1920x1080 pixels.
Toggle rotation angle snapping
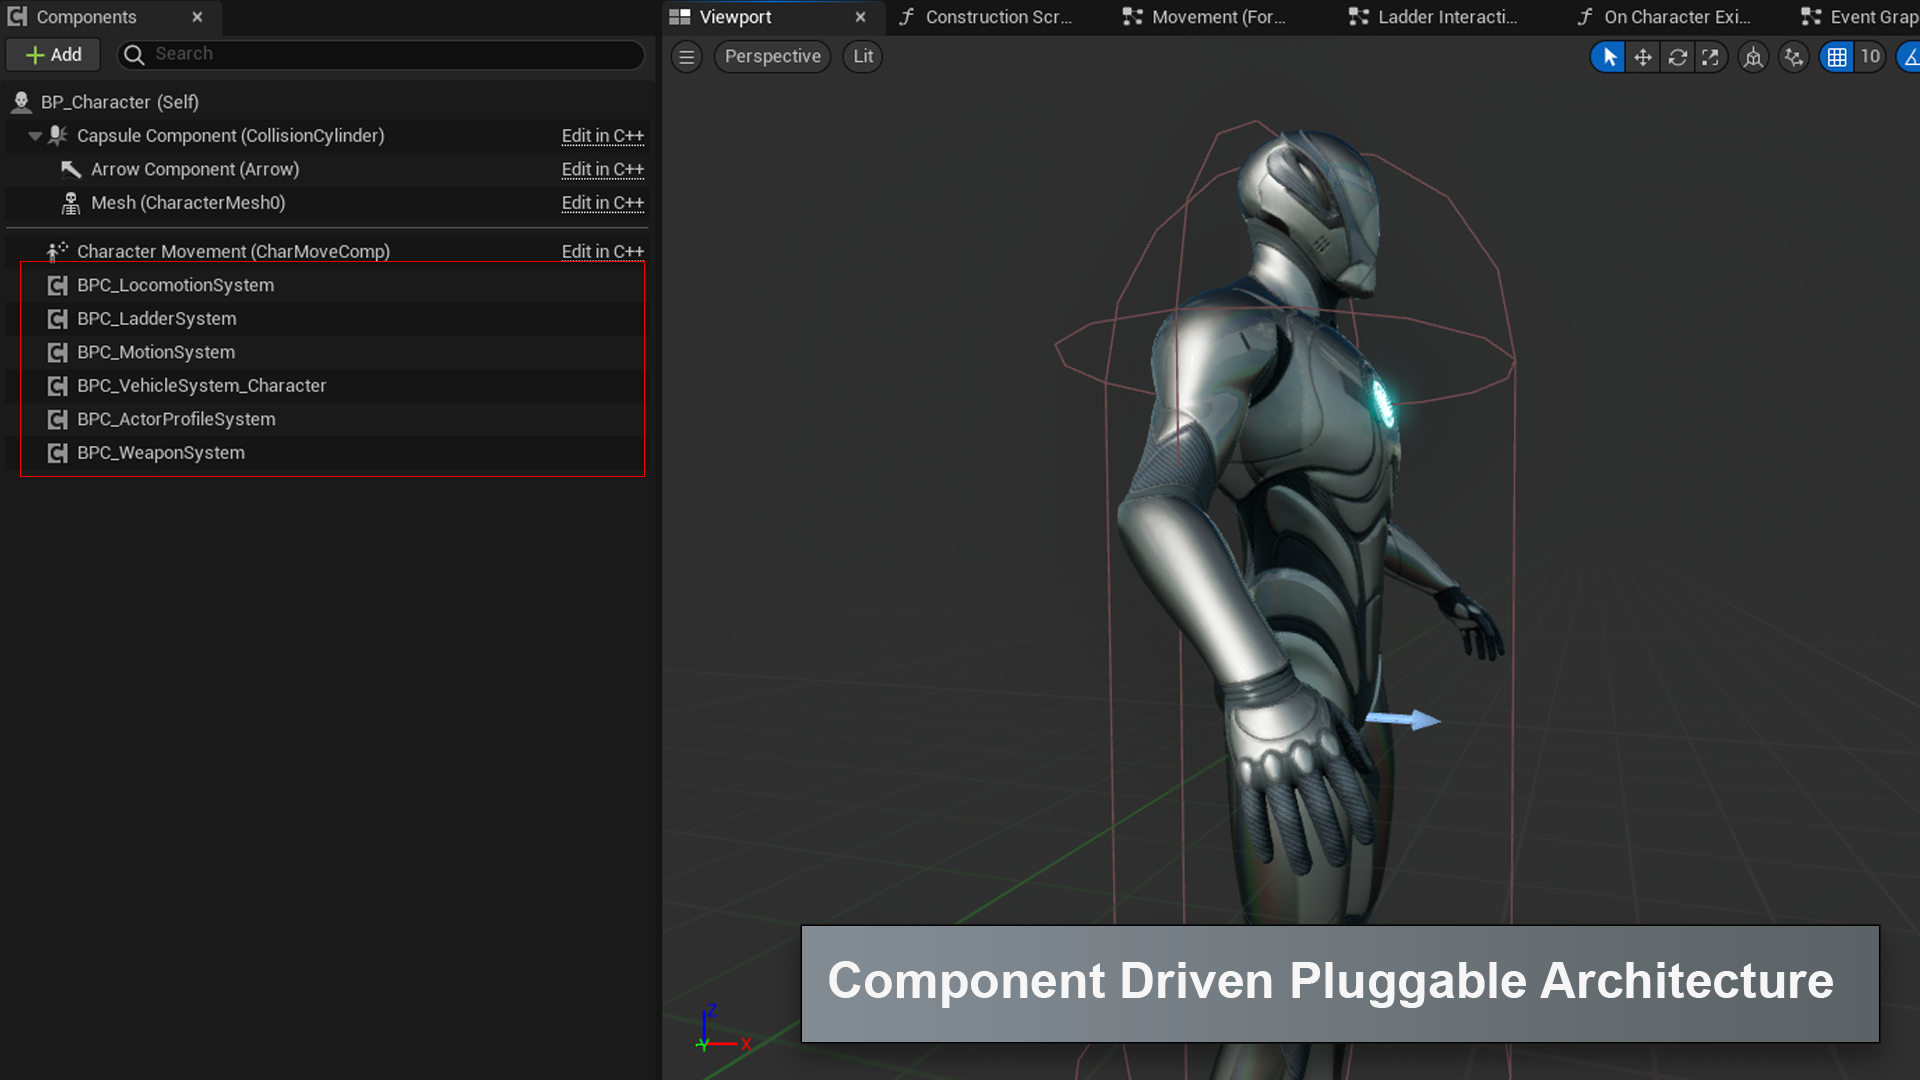(x=1910, y=57)
